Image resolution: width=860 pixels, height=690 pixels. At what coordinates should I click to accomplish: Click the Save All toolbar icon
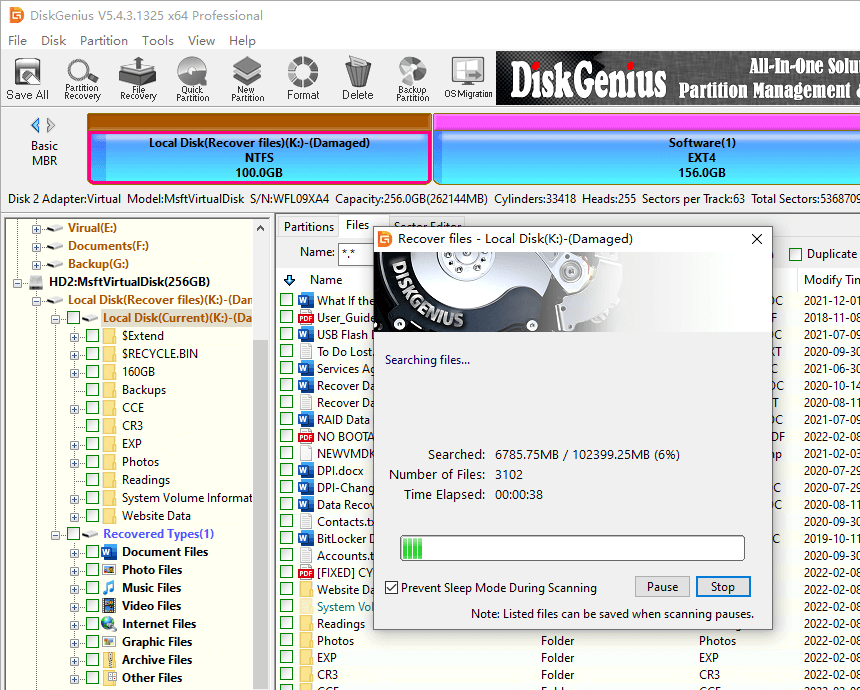(x=27, y=78)
